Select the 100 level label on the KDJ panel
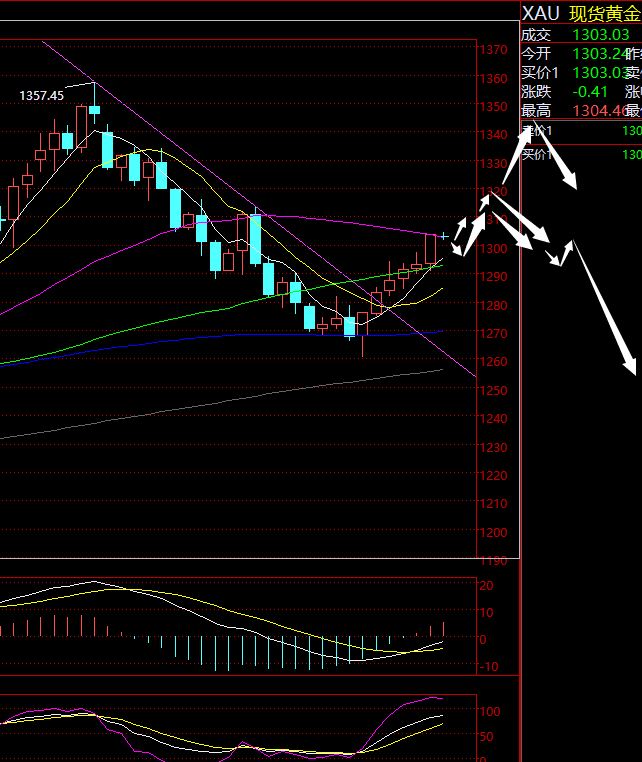642x762 pixels. click(490, 712)
